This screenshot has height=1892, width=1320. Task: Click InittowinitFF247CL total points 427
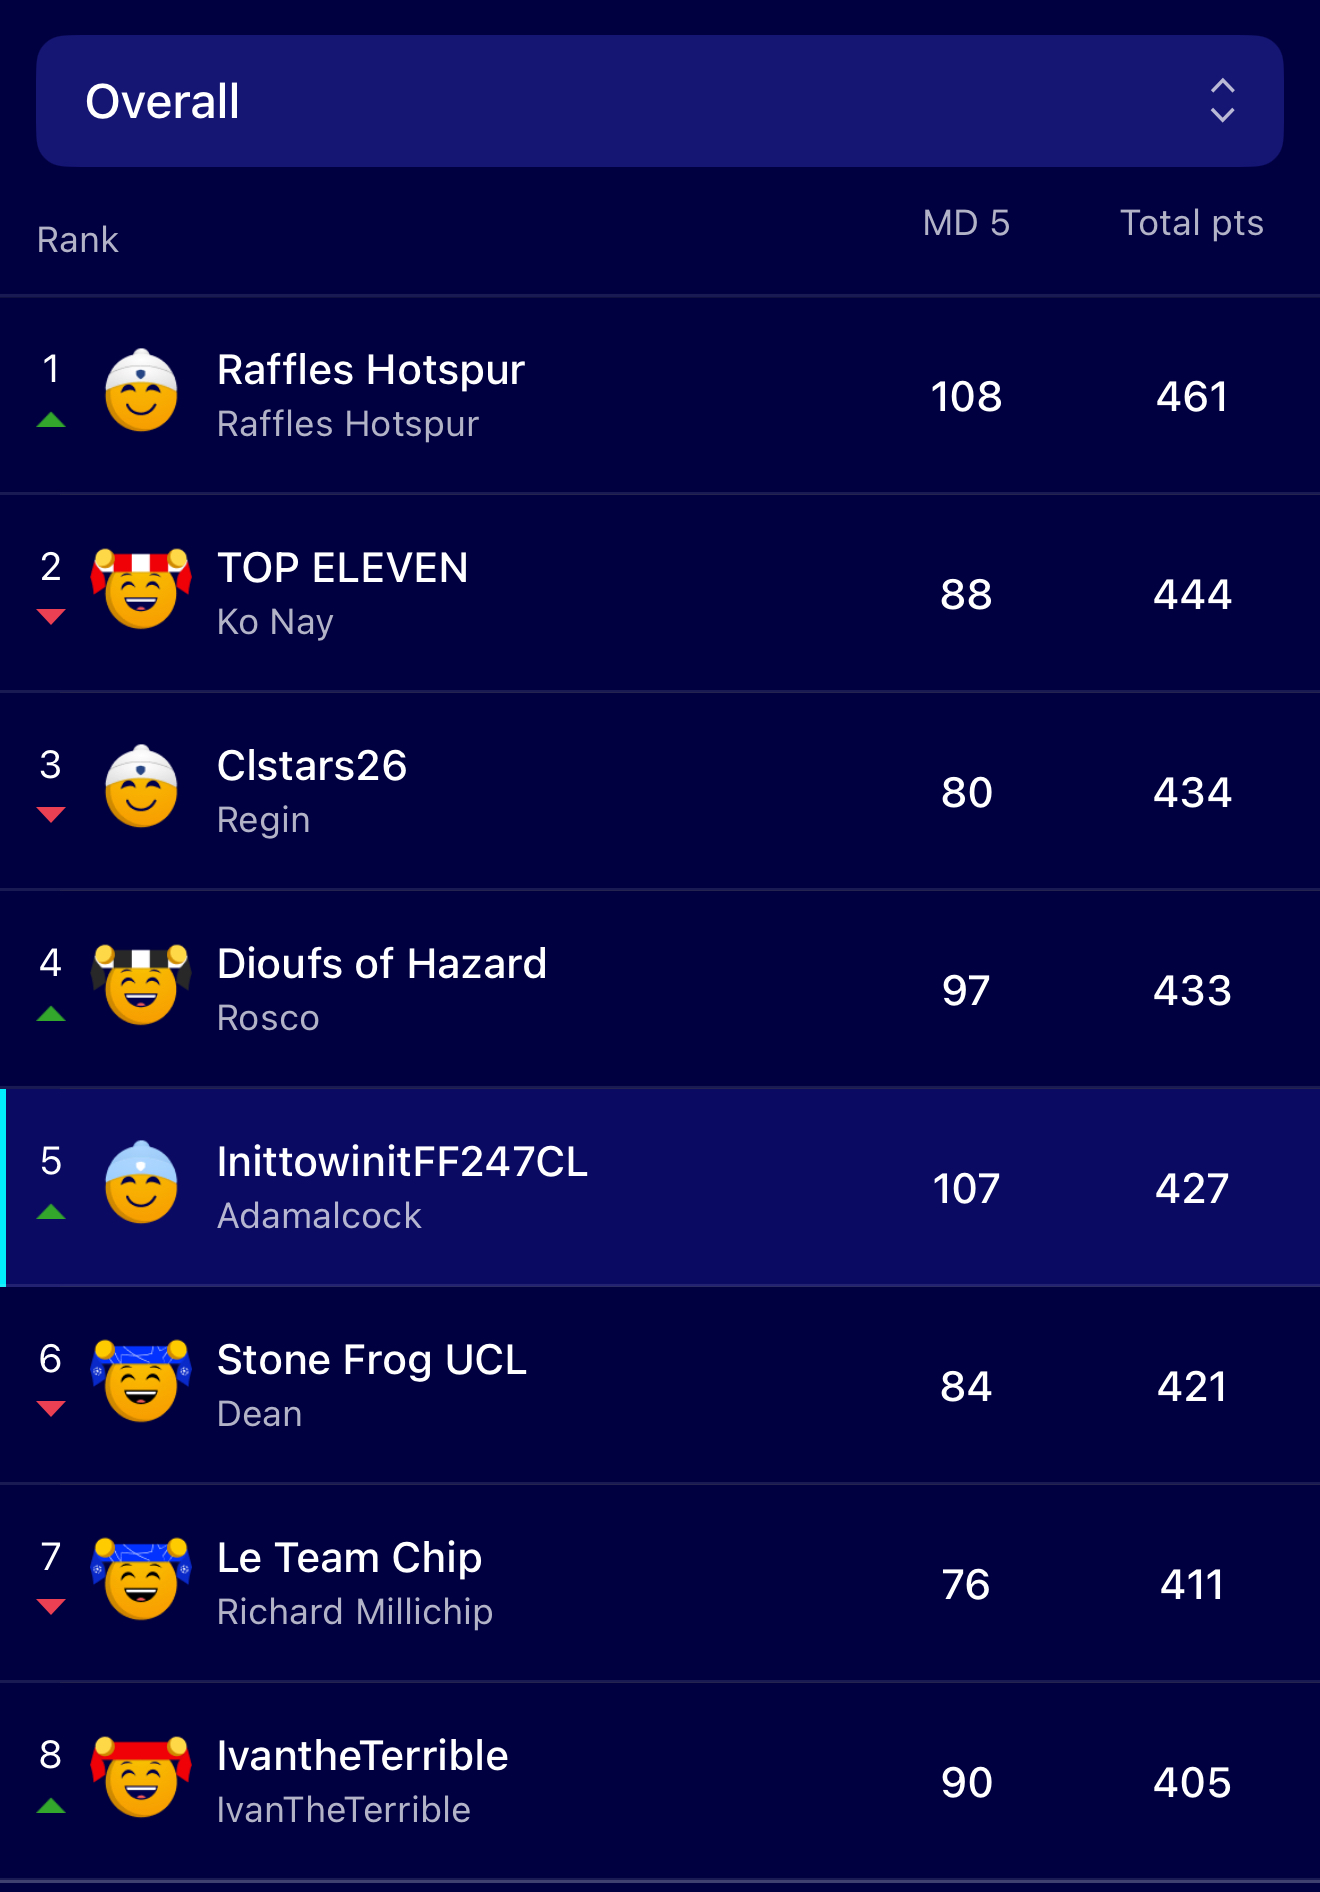(1191, 1188)
